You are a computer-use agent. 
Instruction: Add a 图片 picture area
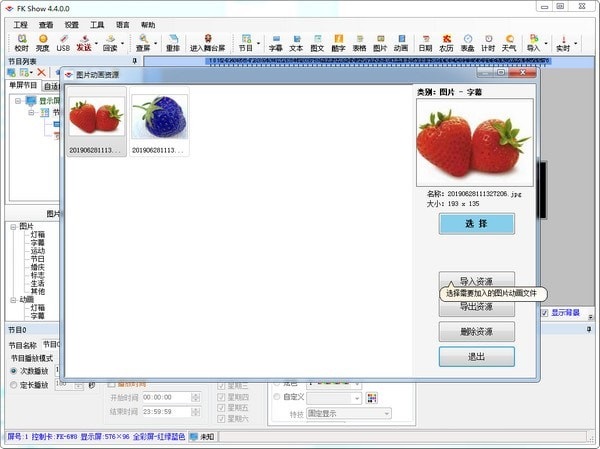[380, 43]
